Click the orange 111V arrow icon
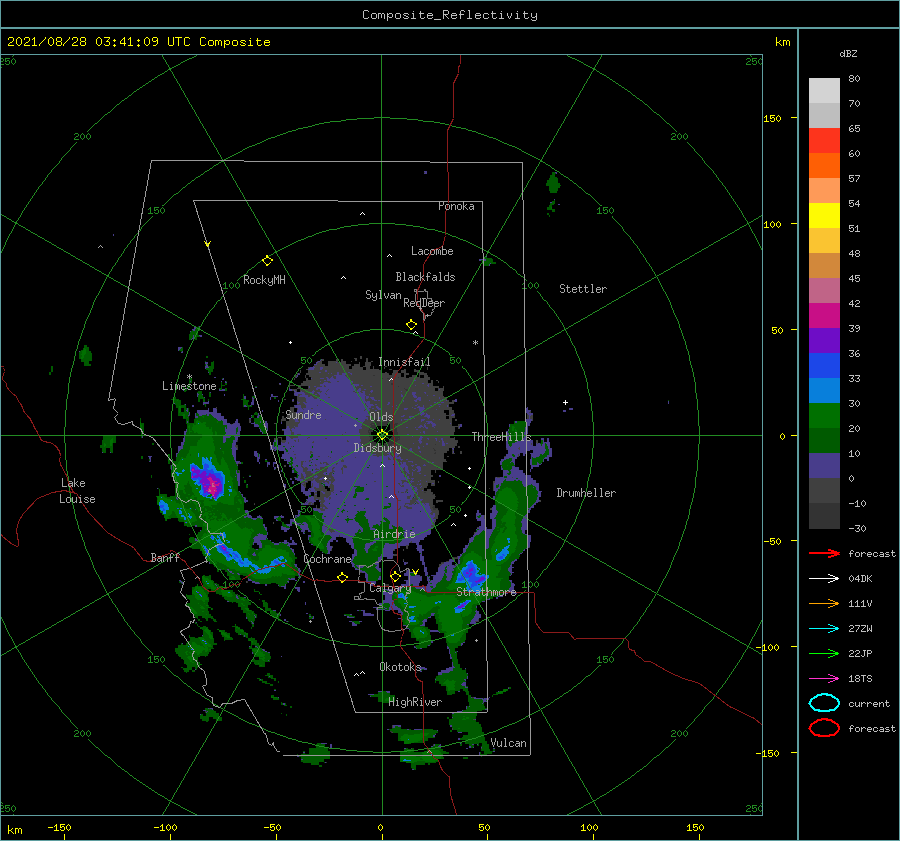This screenshot has height=841, width=900. (824, 603)
